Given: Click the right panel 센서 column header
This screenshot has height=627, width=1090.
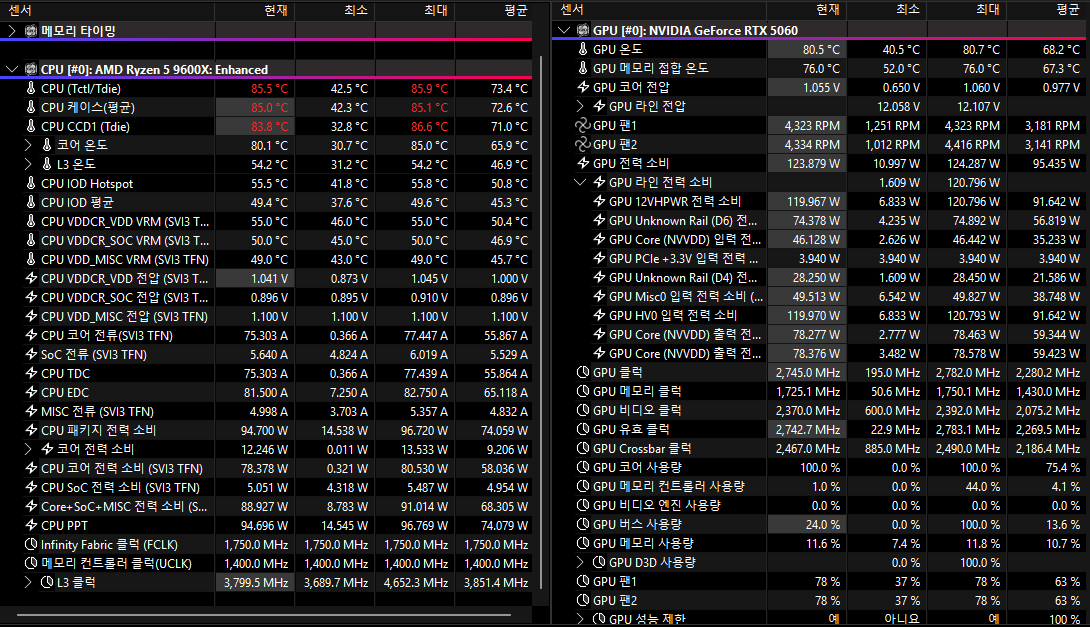Looking at the screenshot, I should point(660,10).
